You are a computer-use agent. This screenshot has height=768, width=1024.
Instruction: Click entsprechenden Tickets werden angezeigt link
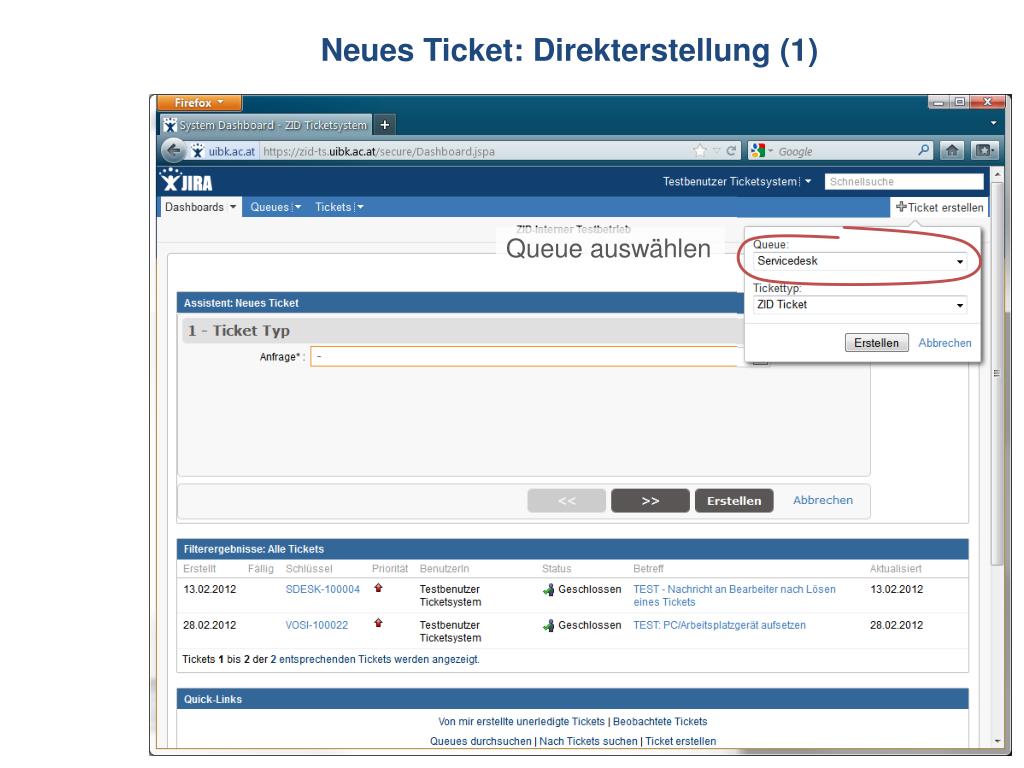click(x=379, y=660)
